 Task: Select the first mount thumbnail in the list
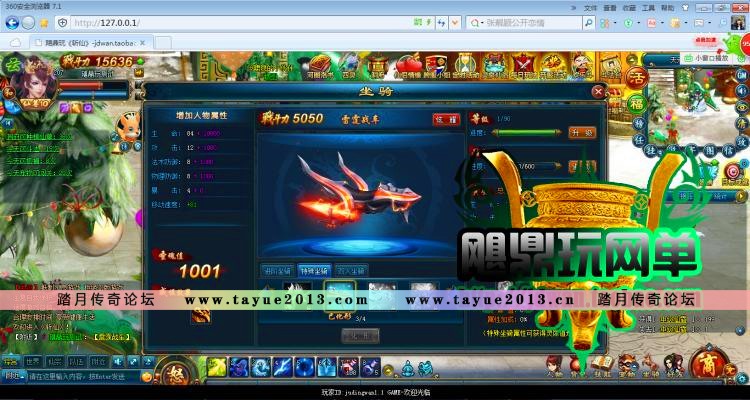point(297,296)
